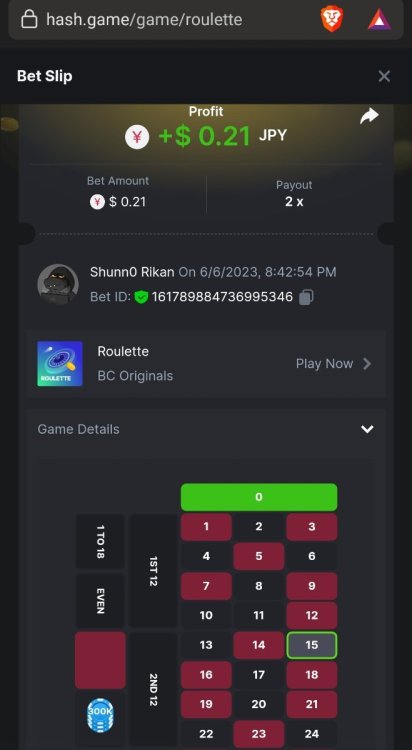Screen dimensions: 412x750
Task: Click the highlighted number 15 cell
Action: click(x=312, y=645)
